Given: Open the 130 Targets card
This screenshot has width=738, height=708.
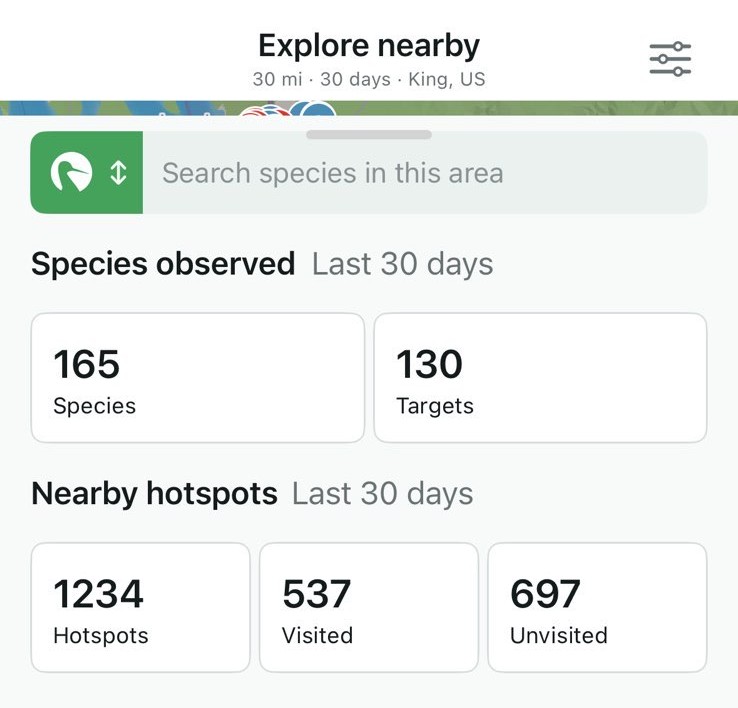Looking at the screenshot, I should click(540, 377).
